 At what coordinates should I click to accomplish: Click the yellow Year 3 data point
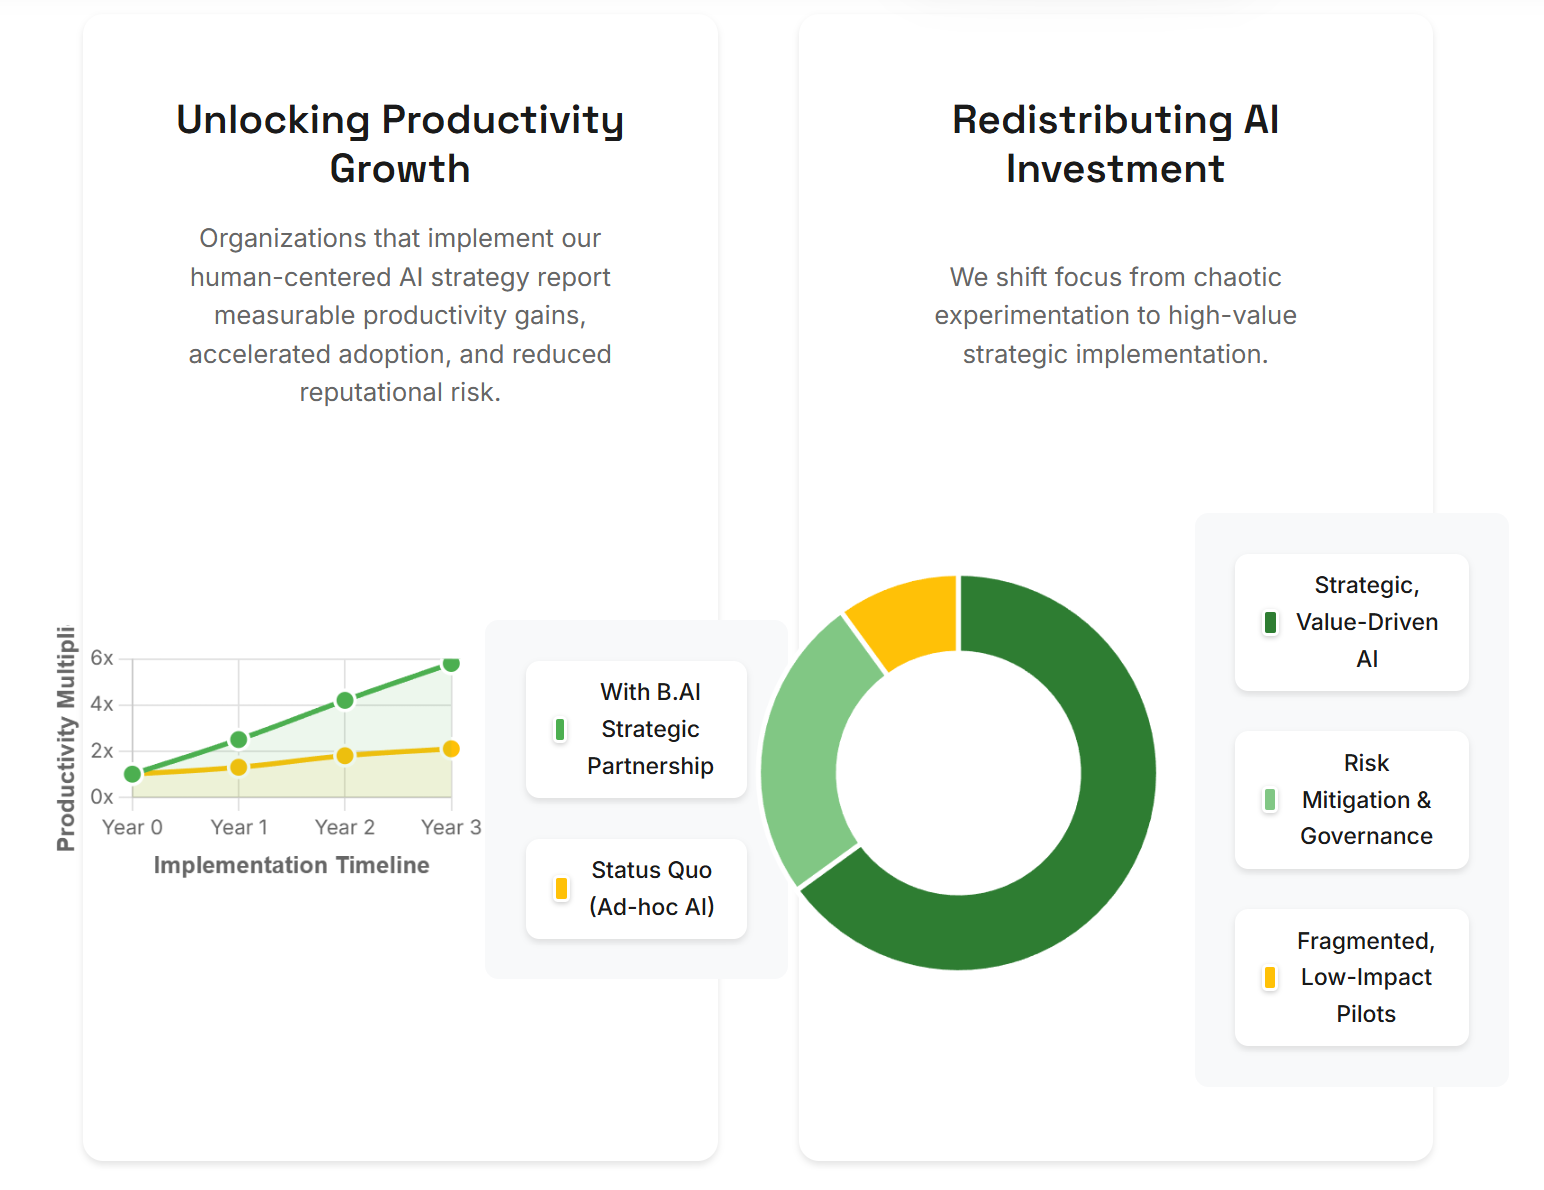[451, 749]
